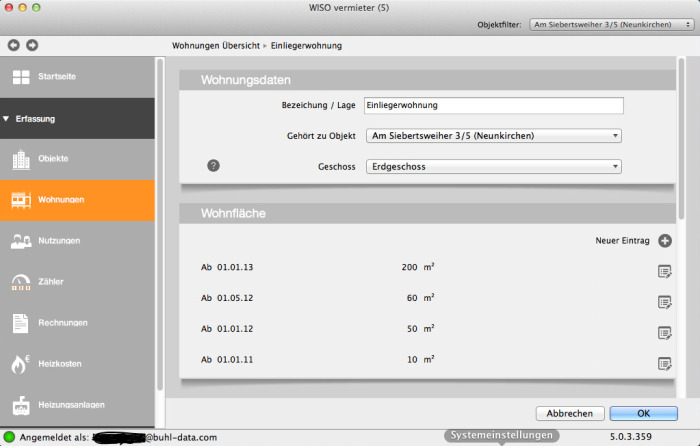Click the Zähler gauge icon
This screenshot has width=700, height=446.
pos(21,282)
